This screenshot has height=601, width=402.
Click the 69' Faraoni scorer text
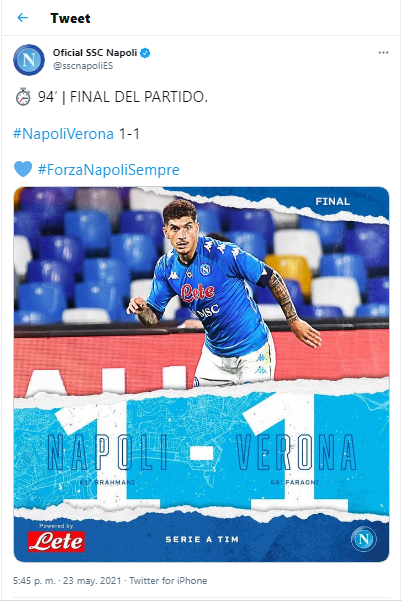click(x=294, y=482)
